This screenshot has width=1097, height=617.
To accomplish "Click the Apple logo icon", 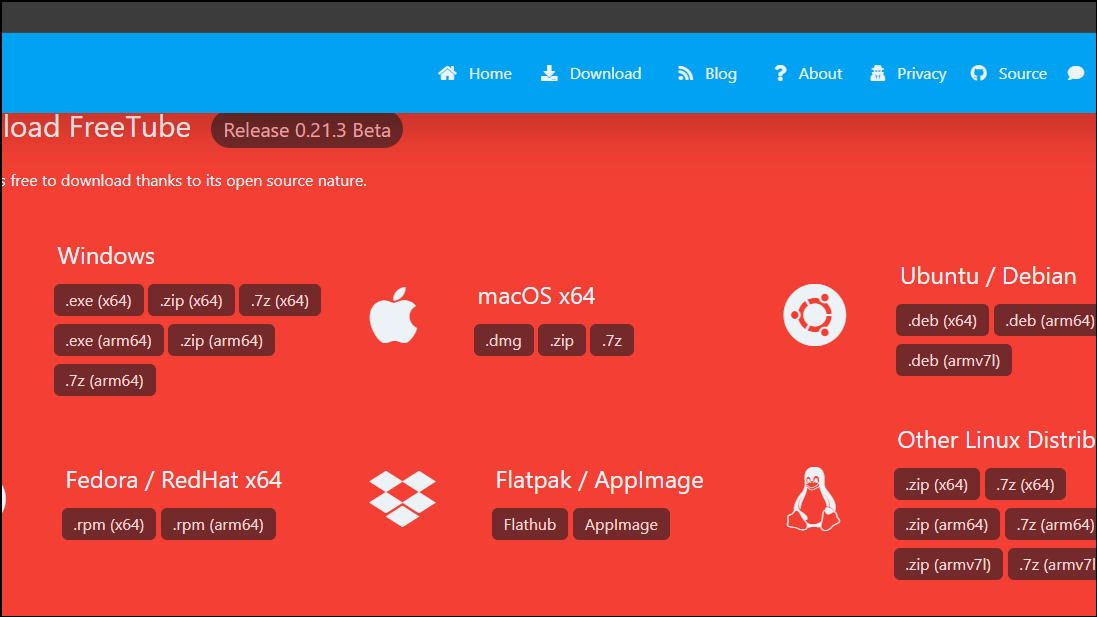I will pos(393,315).
